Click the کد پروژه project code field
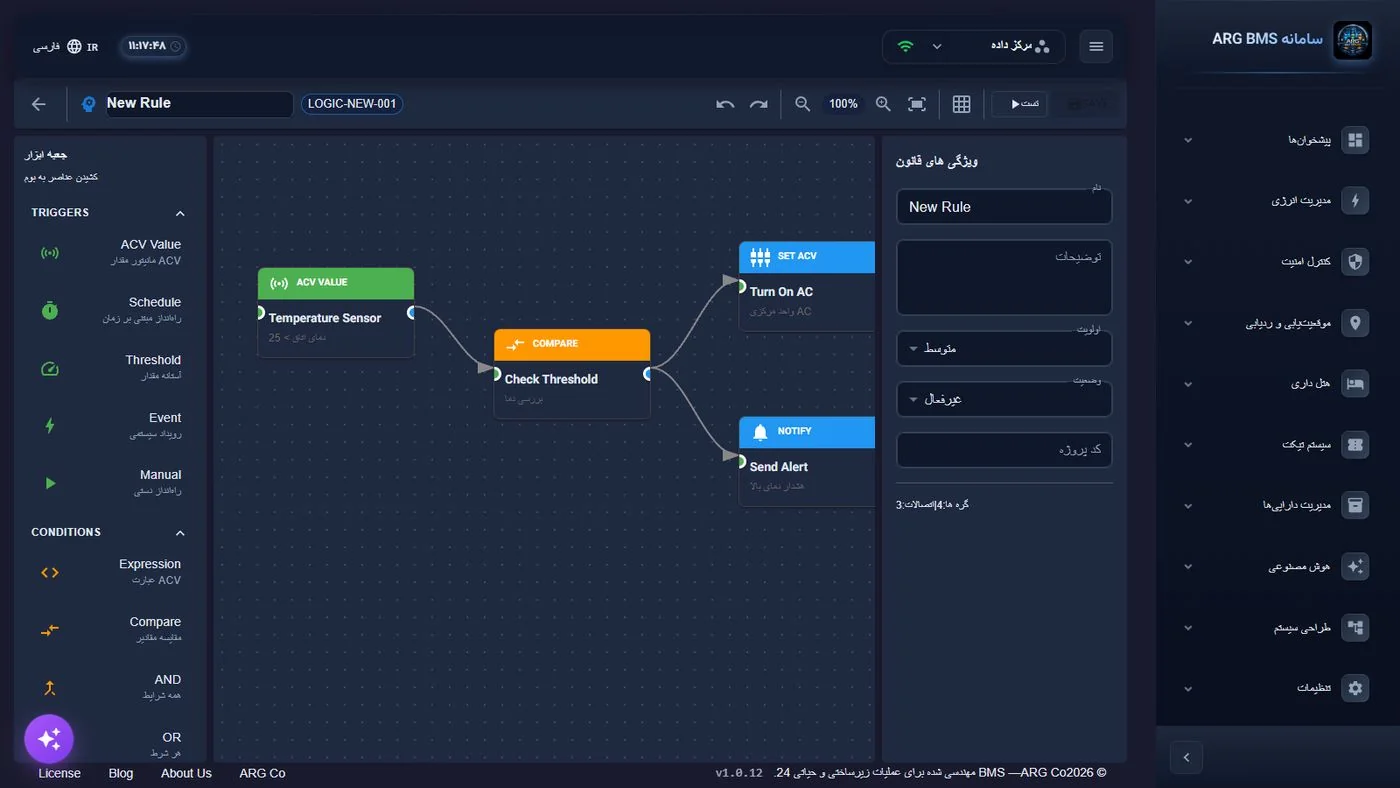 1004,450
